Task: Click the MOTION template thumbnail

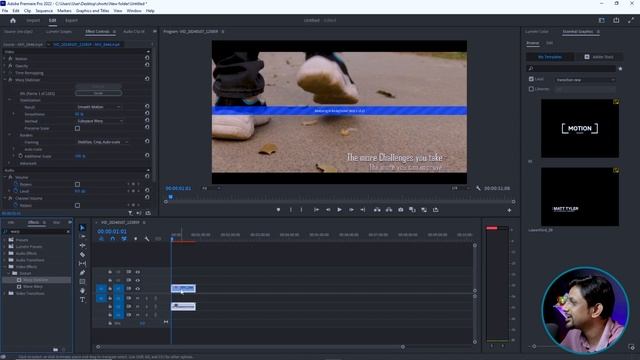Action: [580, 128]
